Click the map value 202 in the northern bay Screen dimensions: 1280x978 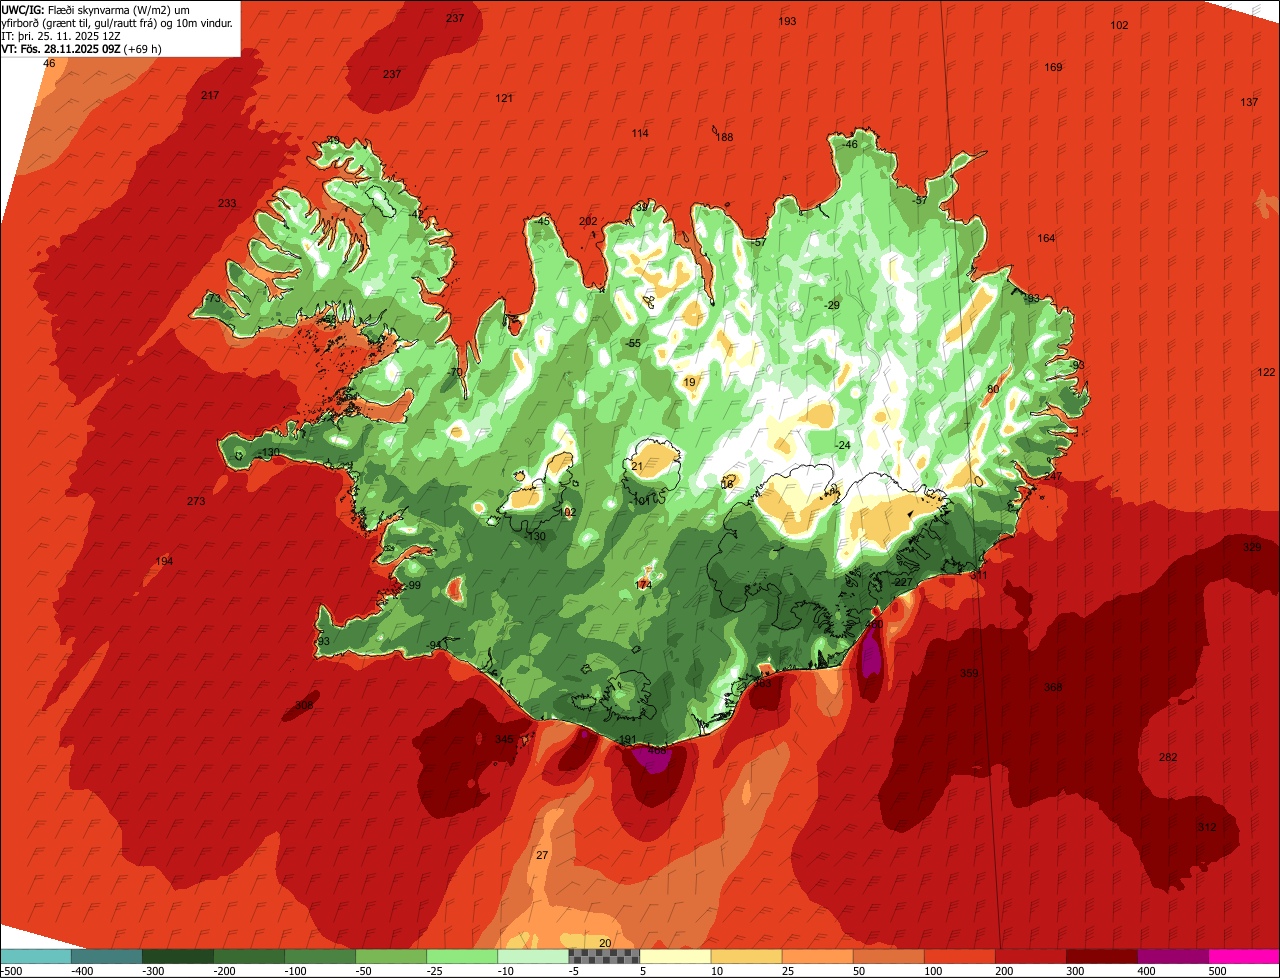[x=588, y=221]
